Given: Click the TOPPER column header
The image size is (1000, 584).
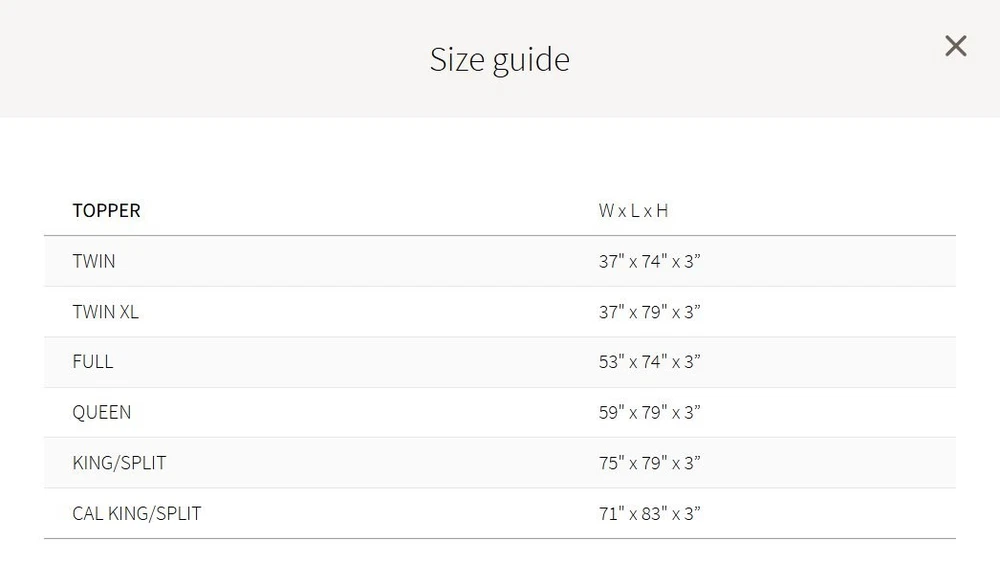Looking at the screenshot, I should pyautogui.click(x=106, y=211).
